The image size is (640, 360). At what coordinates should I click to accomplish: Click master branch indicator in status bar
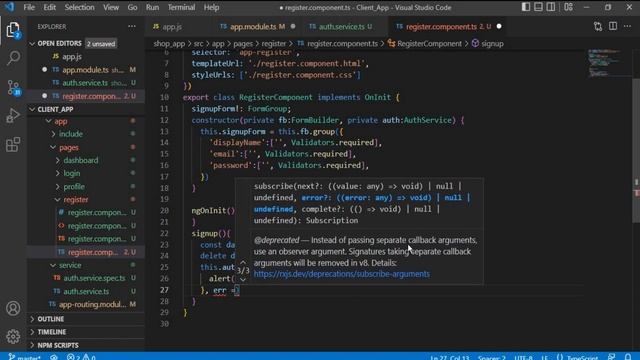[x=24, y=357]
